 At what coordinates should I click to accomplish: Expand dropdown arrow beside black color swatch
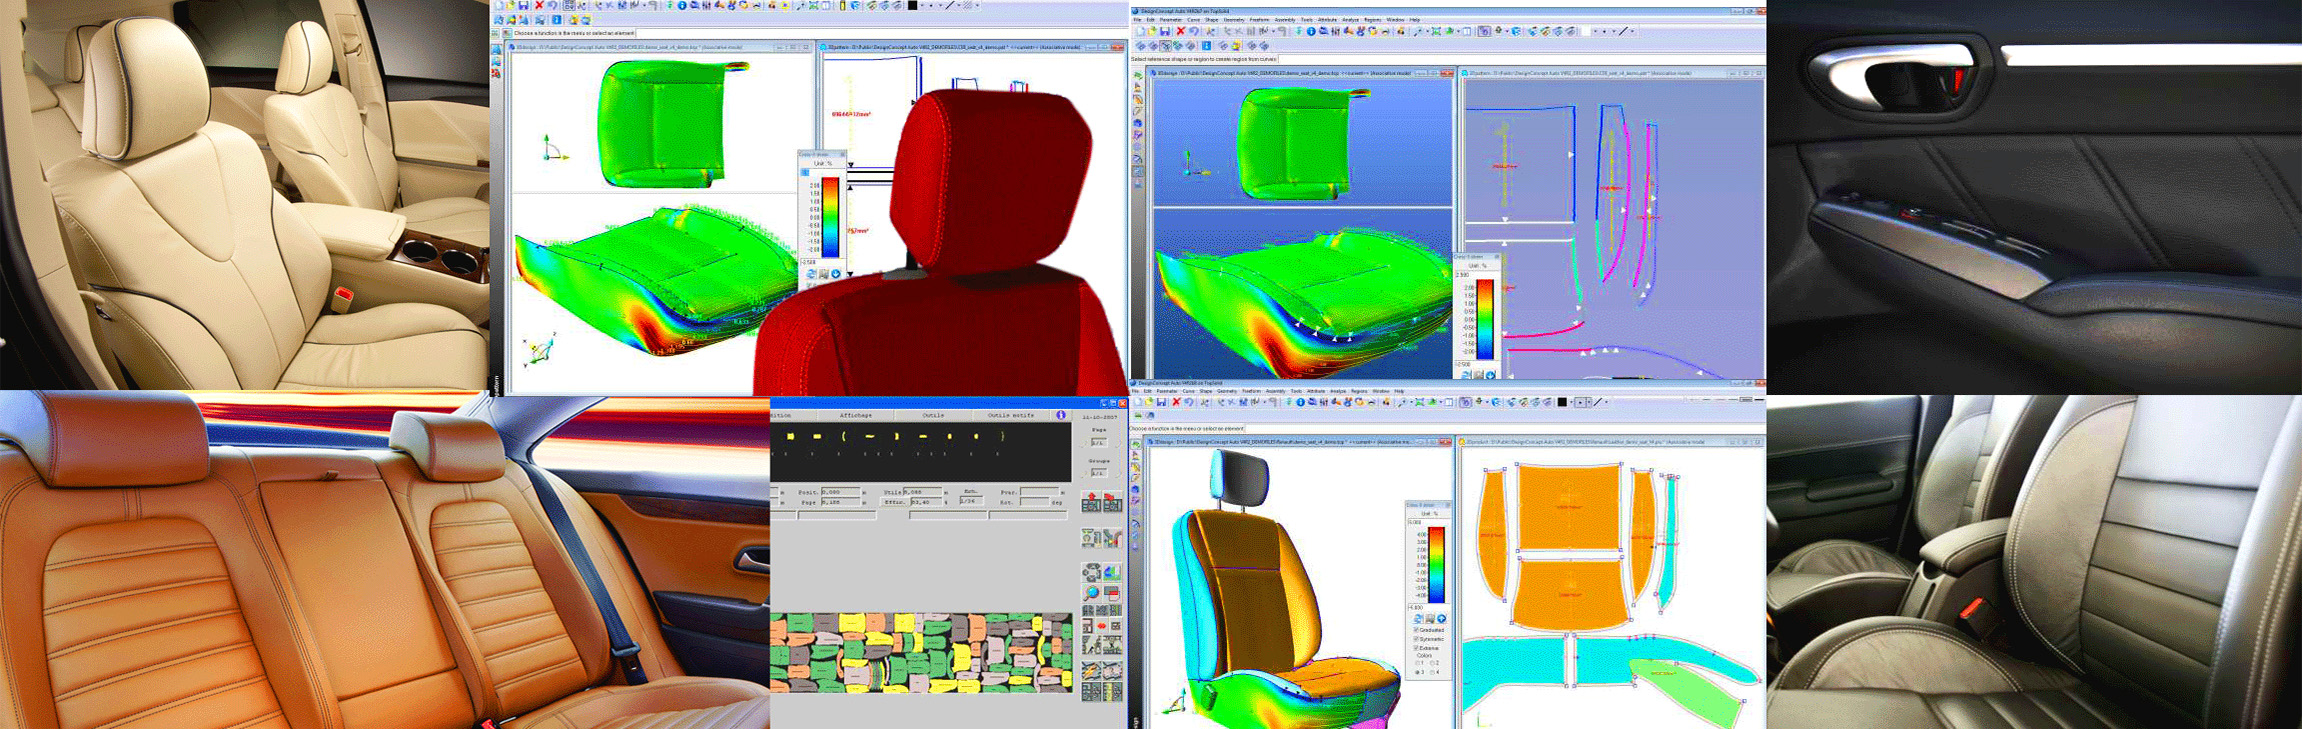(1570, 402)
